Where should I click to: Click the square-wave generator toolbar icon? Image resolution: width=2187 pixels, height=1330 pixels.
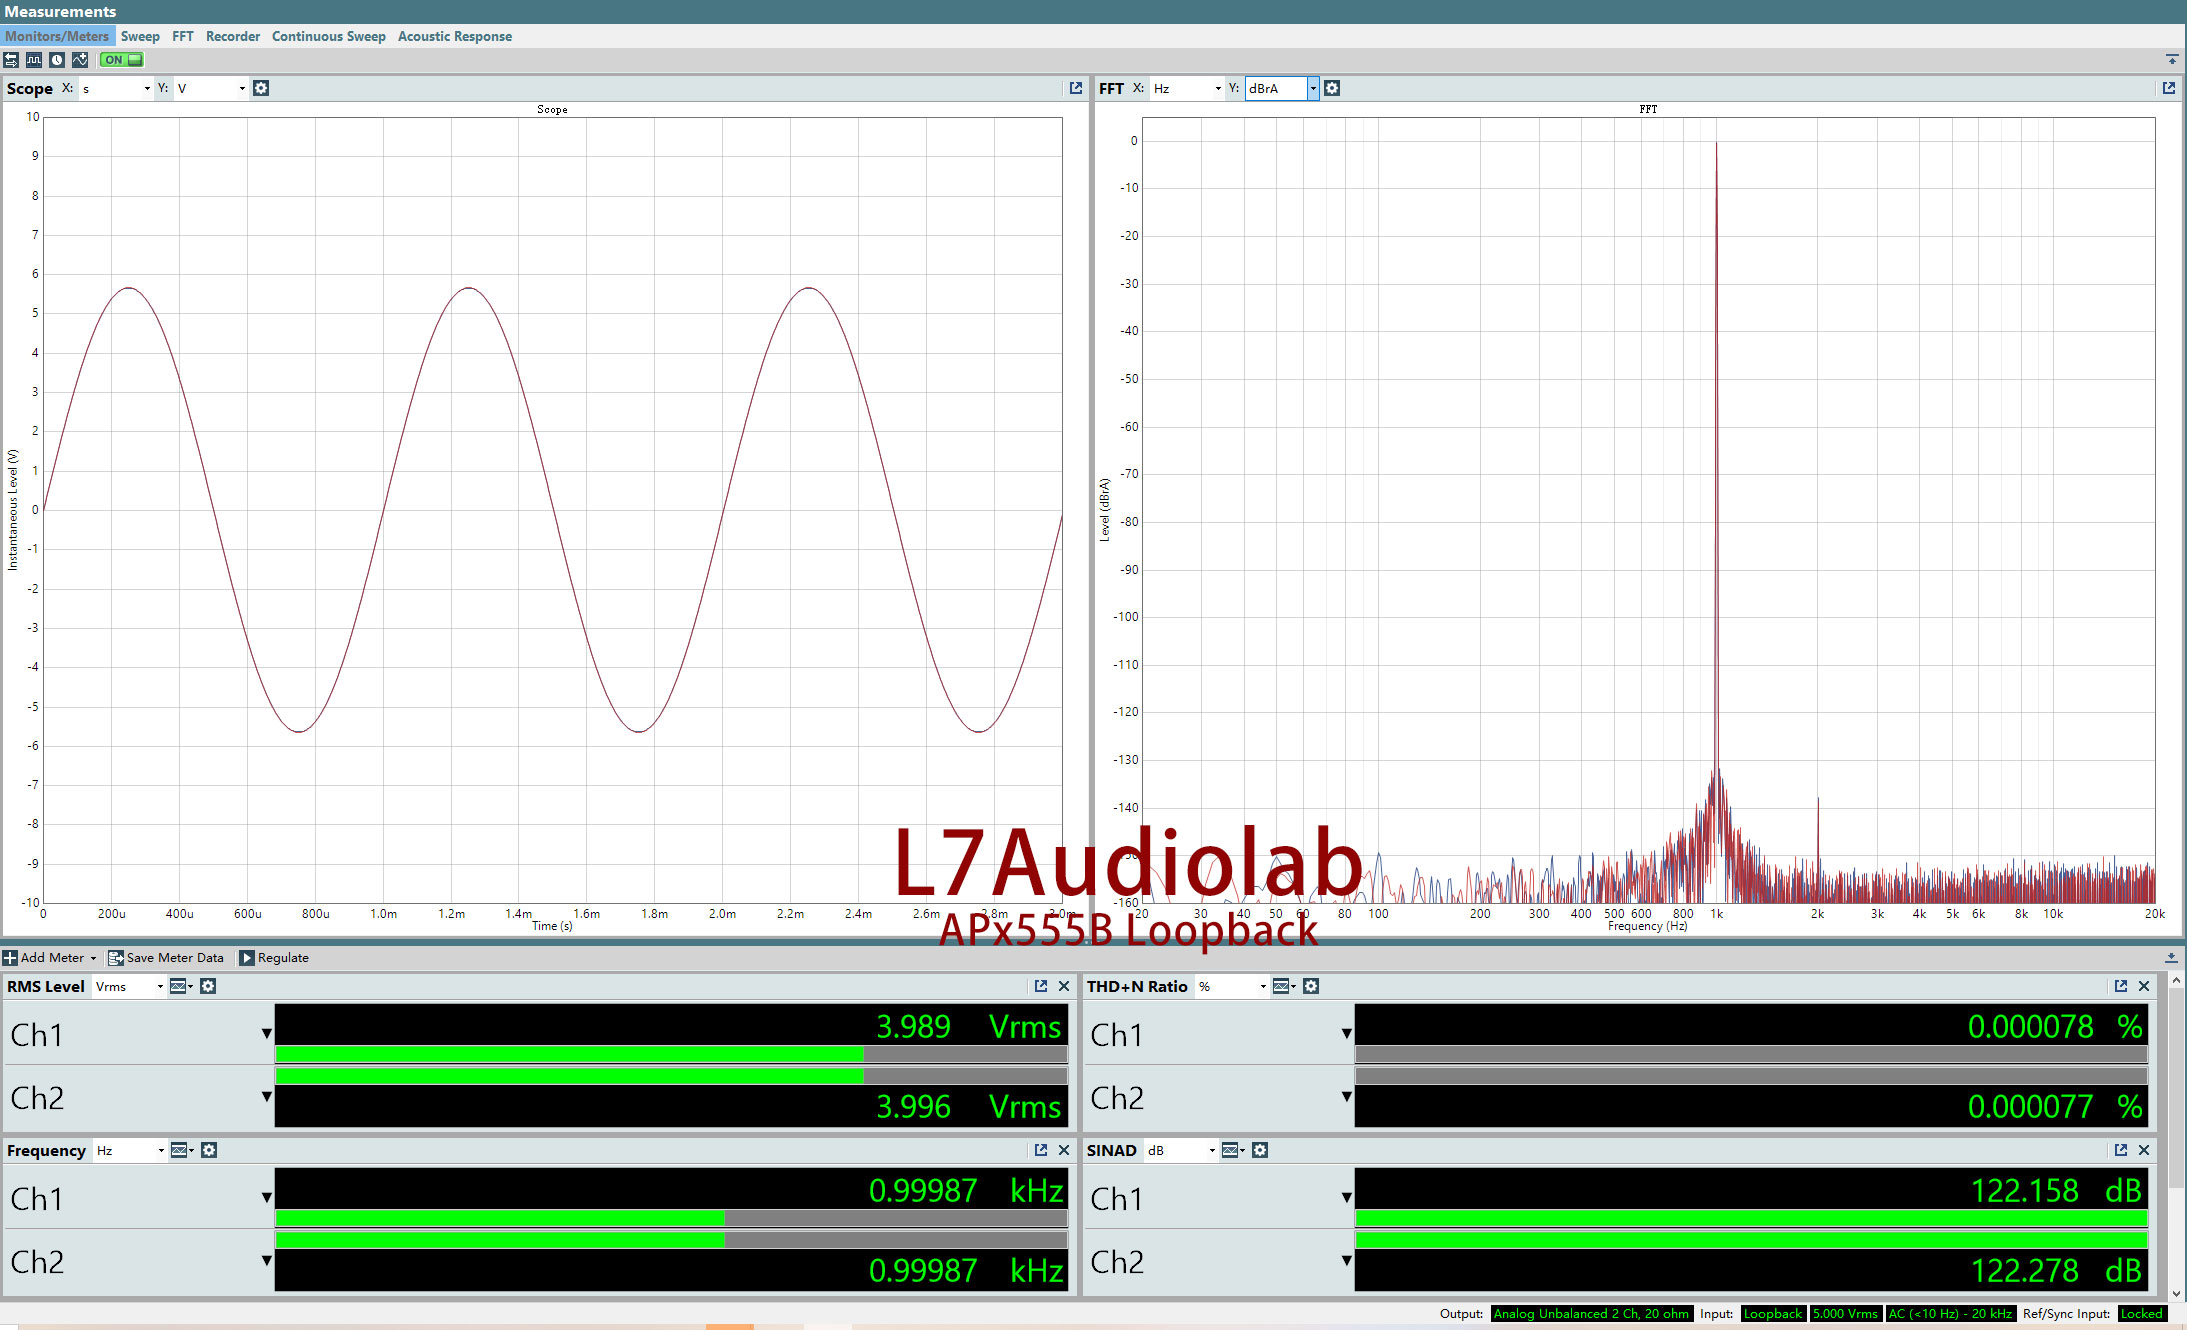[x=34, y=60]
